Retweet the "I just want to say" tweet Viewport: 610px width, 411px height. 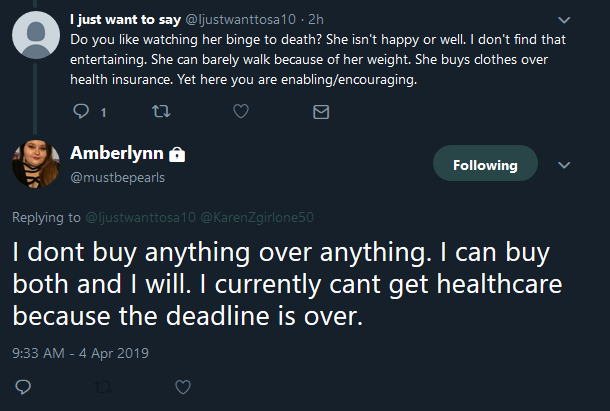coord(161,111)
